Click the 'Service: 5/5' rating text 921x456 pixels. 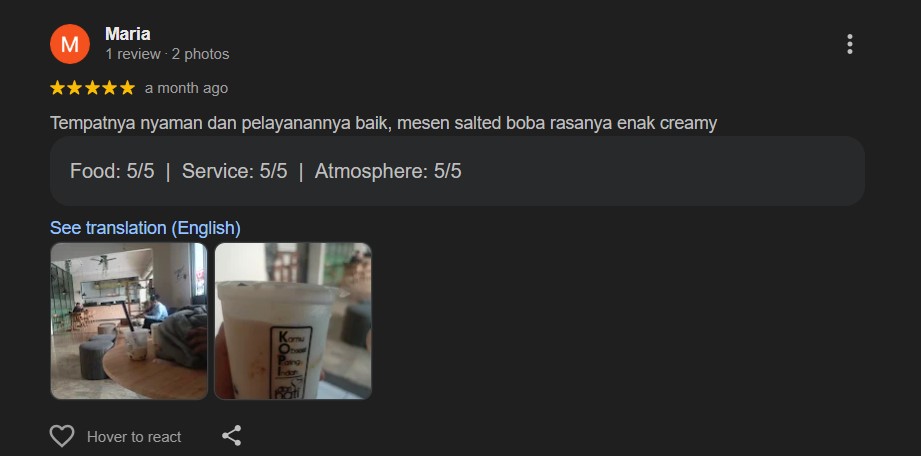[234, 172]
